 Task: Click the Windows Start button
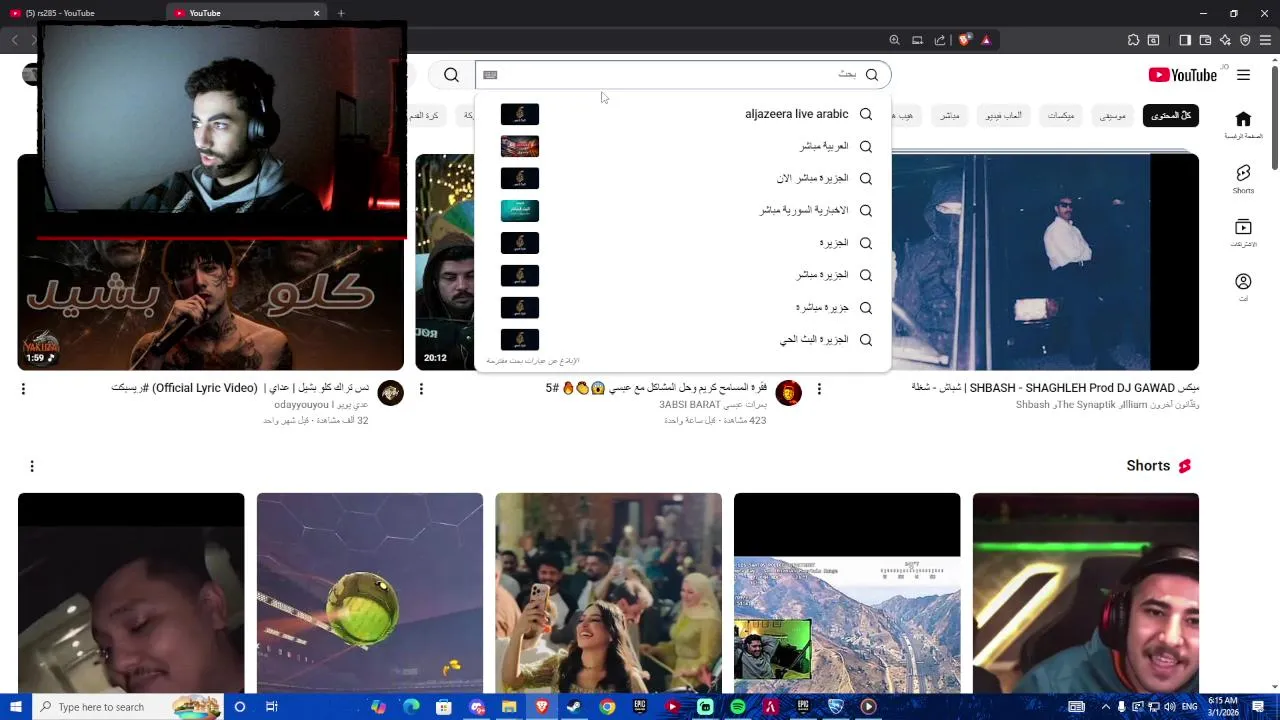click(15, 707)
